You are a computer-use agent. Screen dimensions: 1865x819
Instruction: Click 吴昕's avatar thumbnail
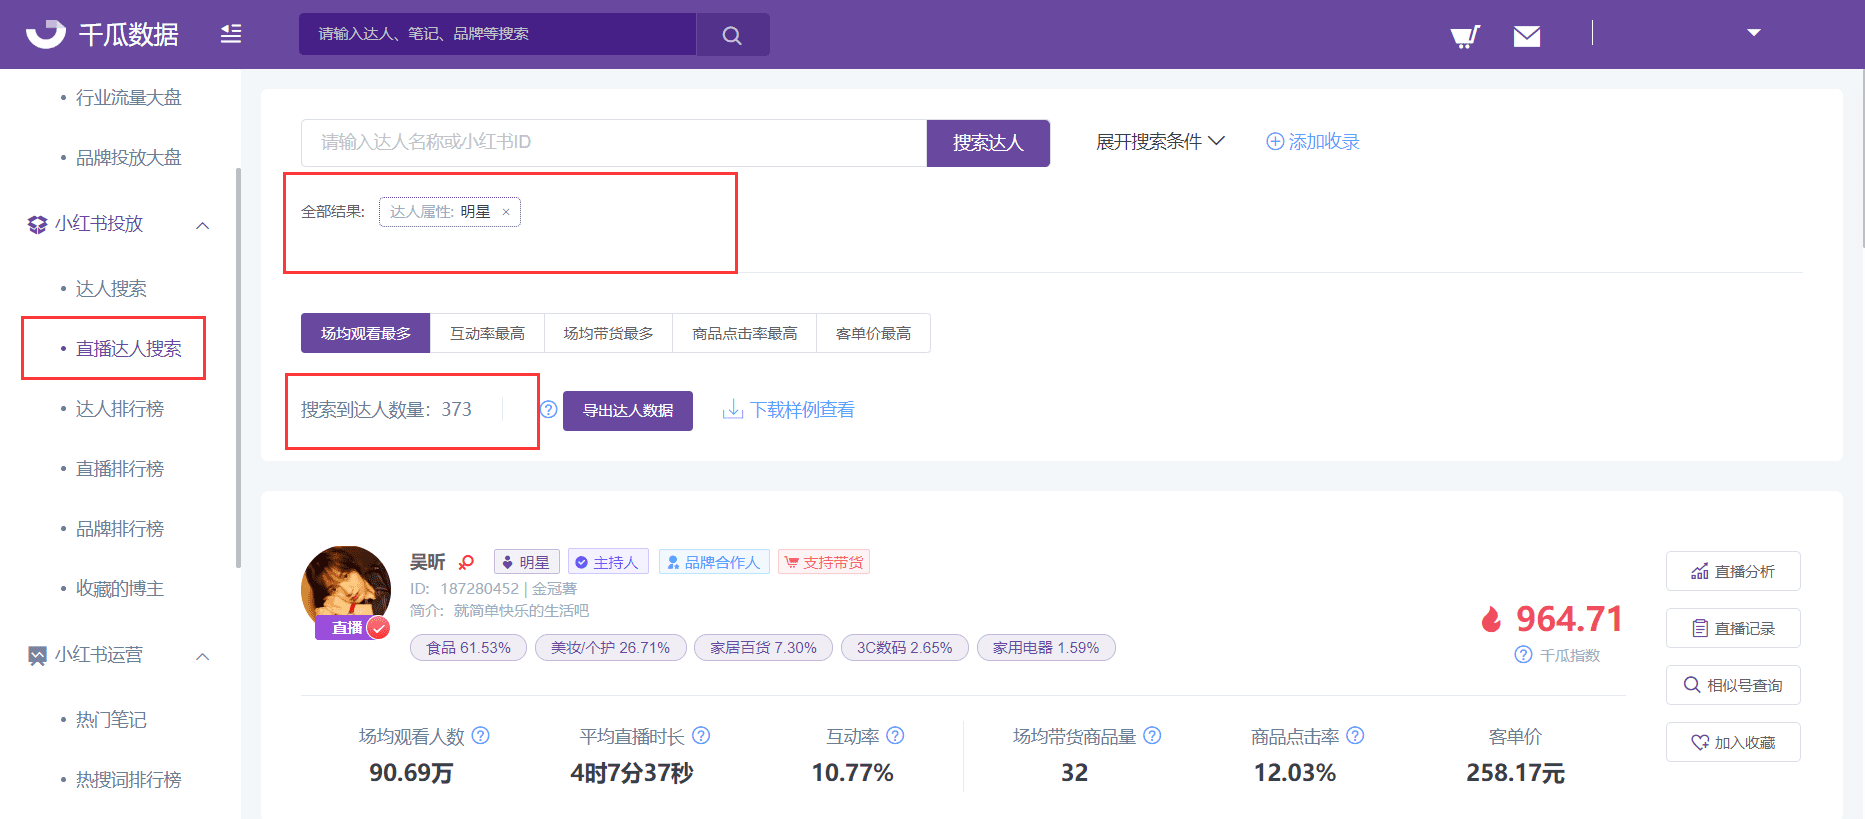click(346, 589)
